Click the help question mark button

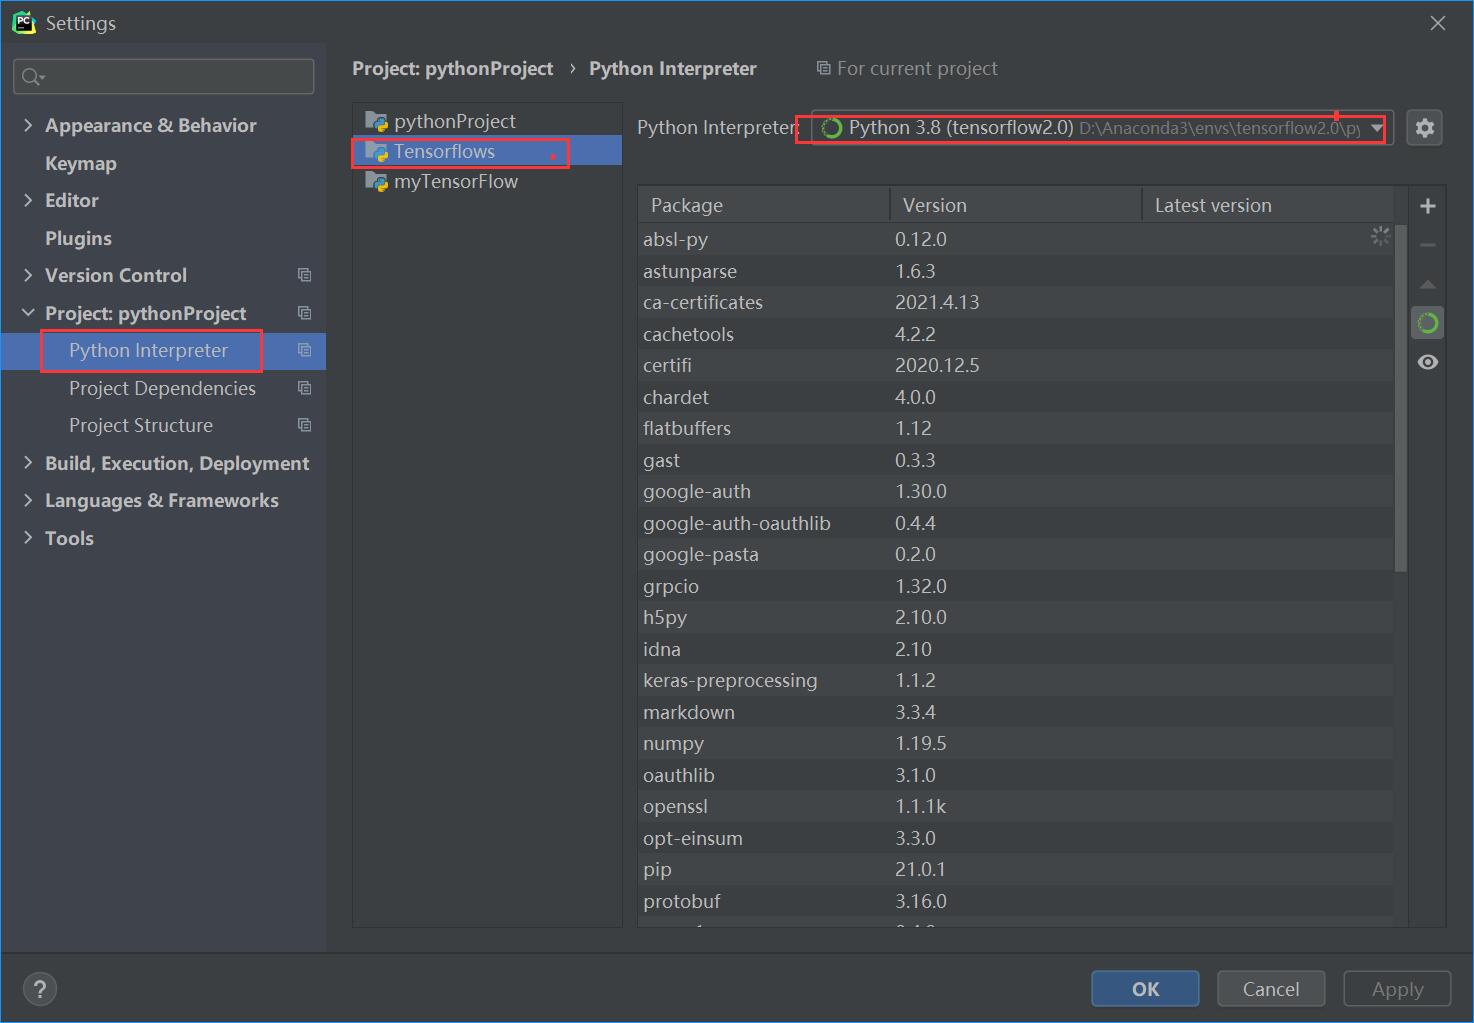pyautogui.click(x=40, y=989)
